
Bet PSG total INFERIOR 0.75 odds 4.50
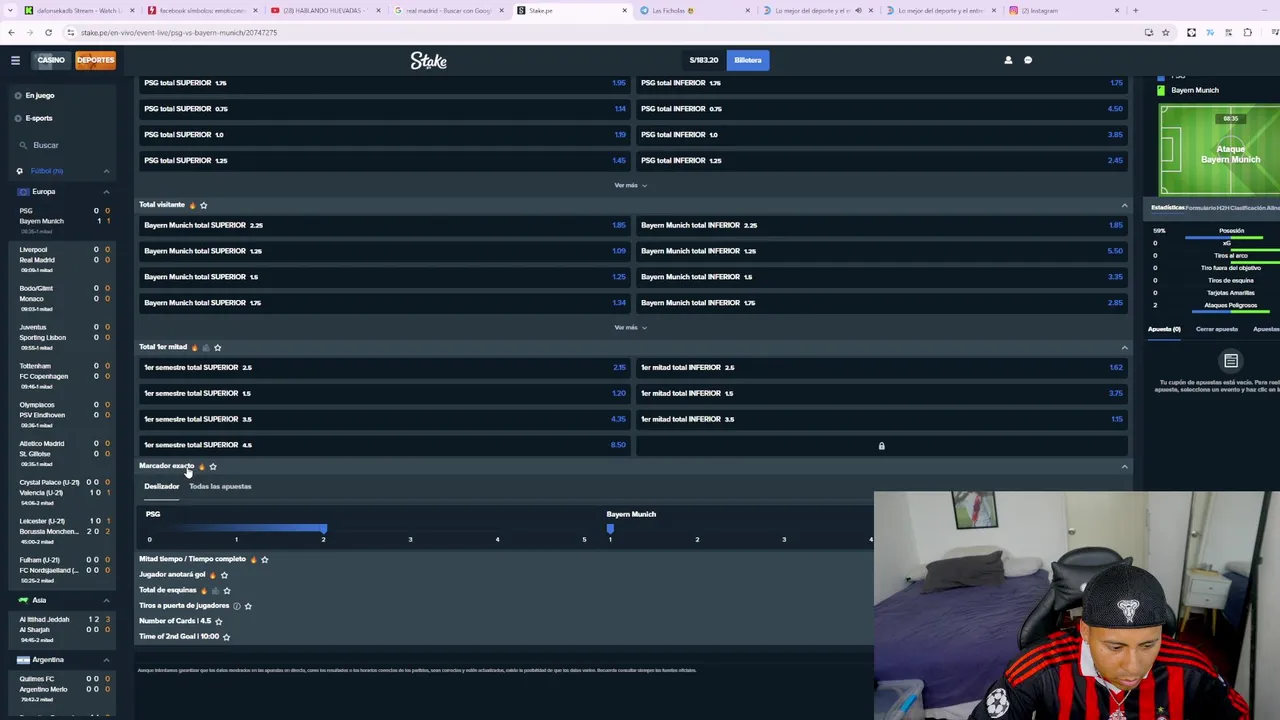(882, 108)
